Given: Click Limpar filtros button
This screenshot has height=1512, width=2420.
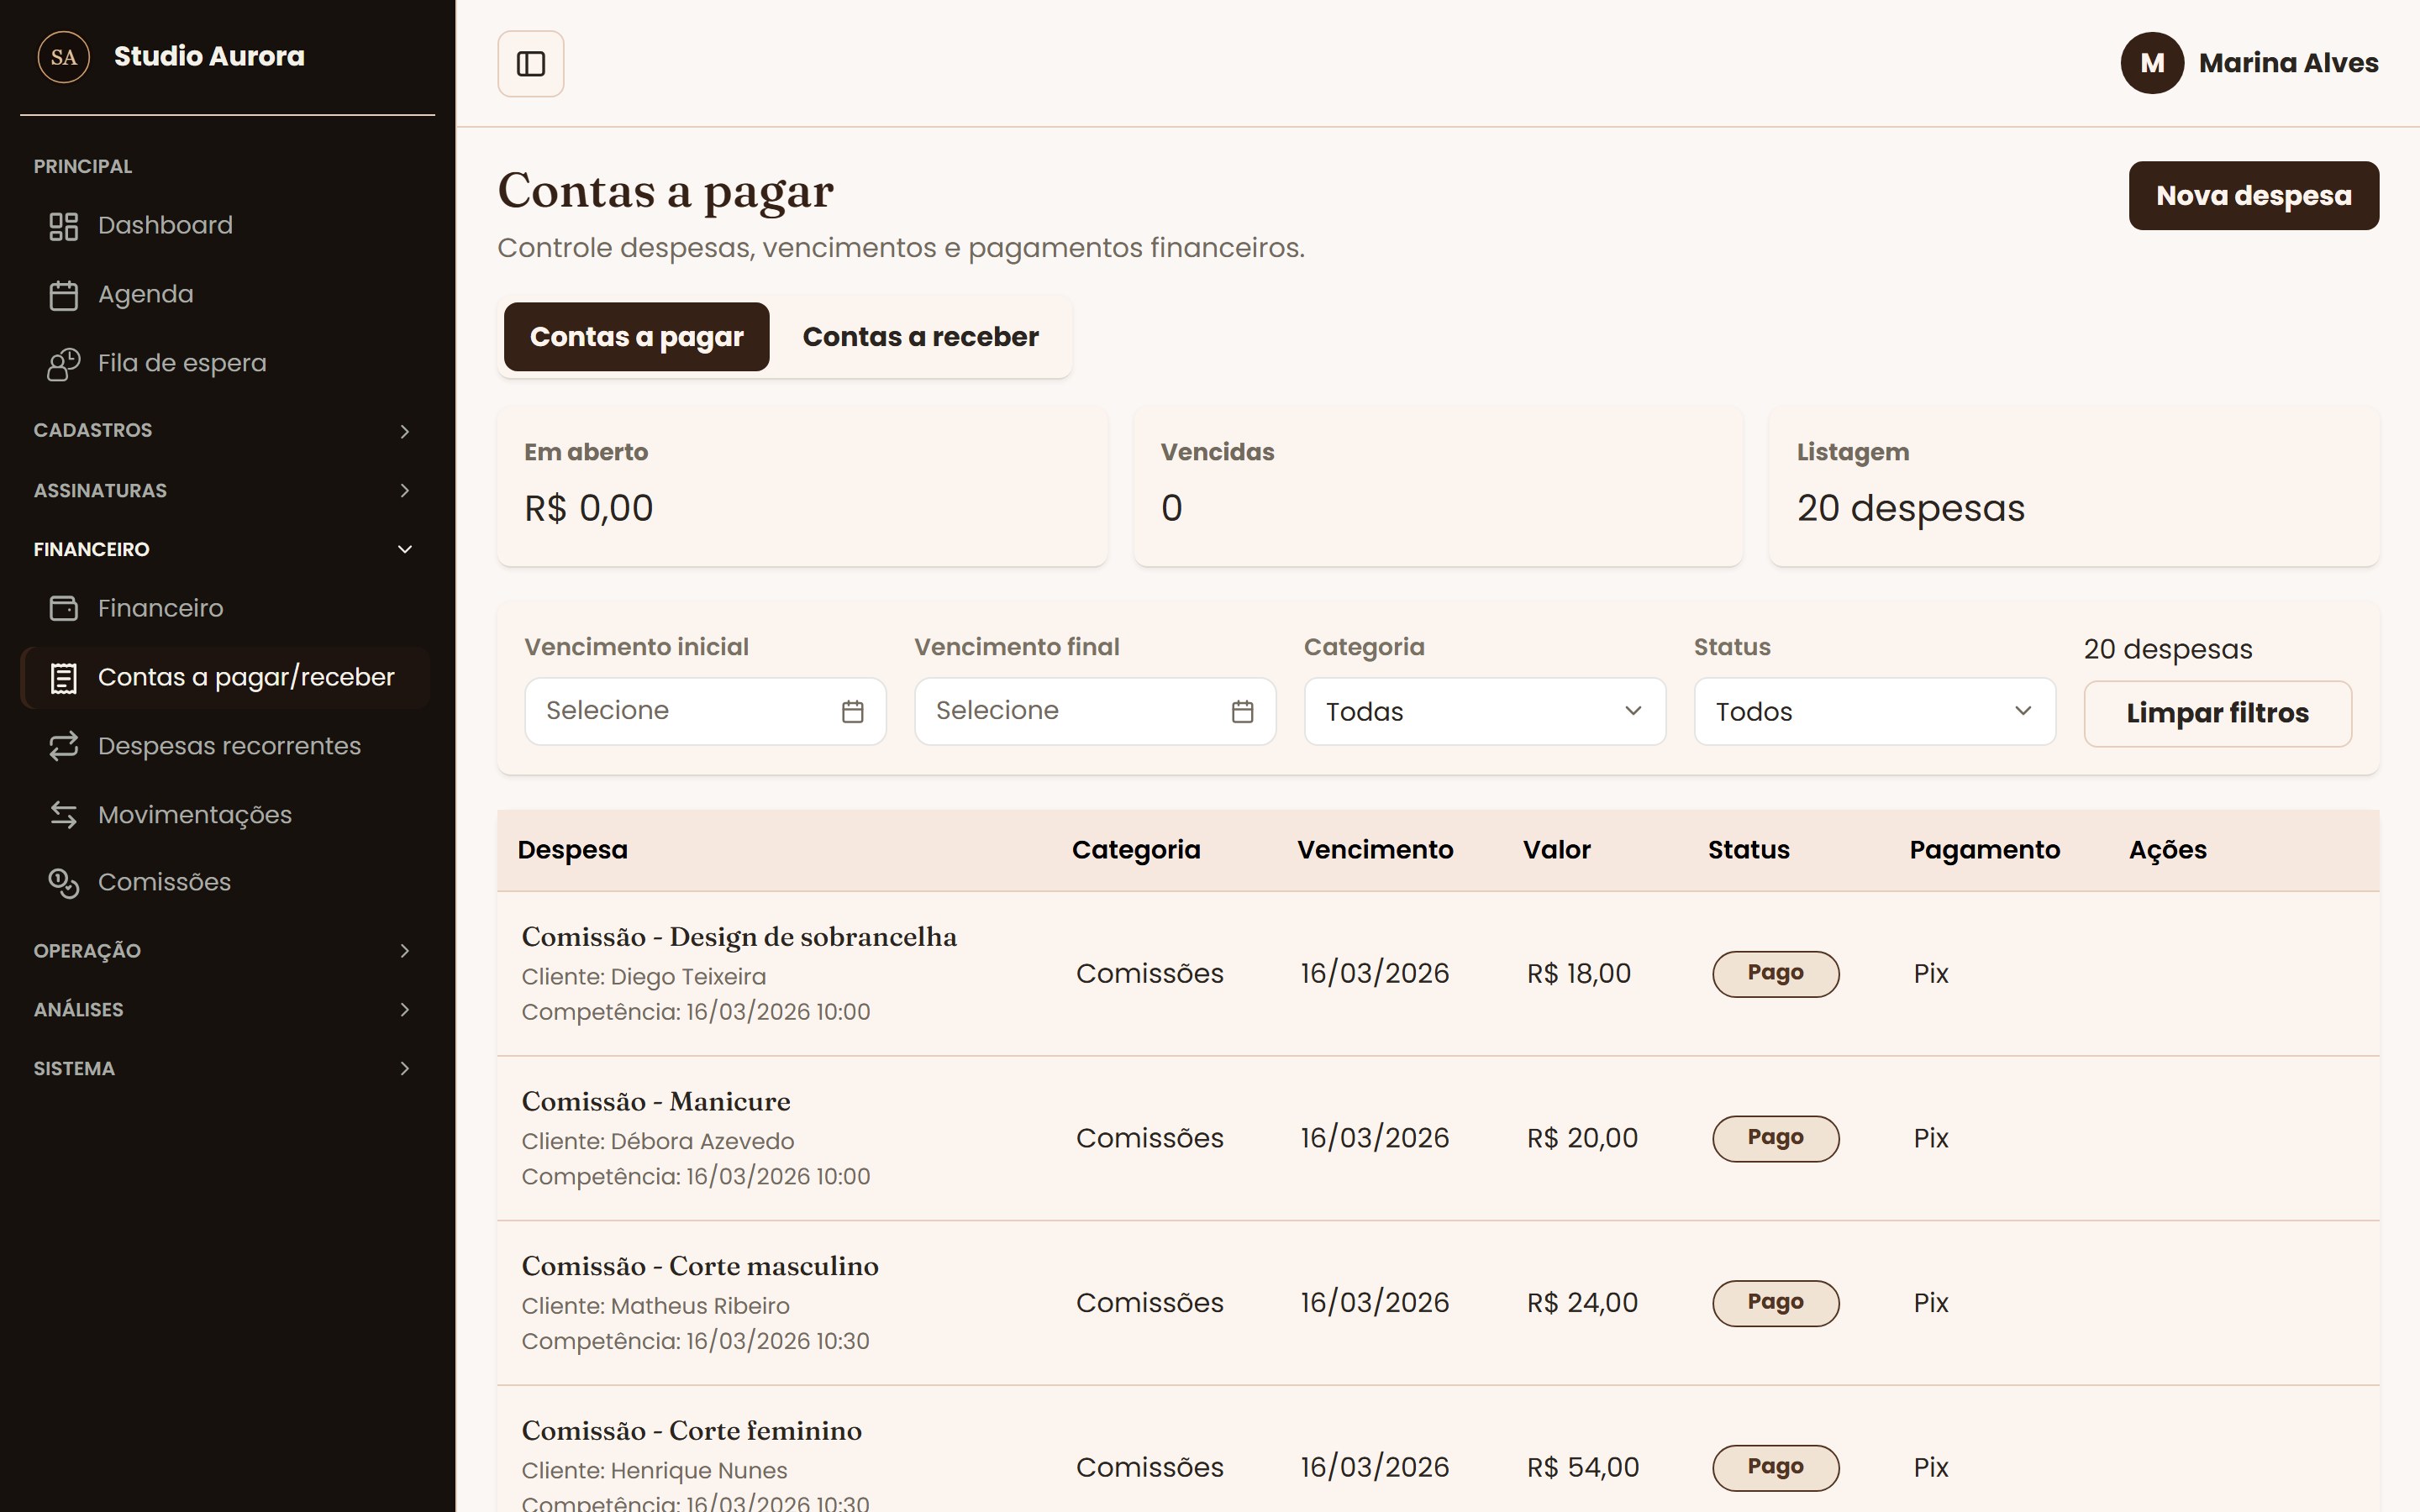Looking at the screenshot, I should 2217,714.
